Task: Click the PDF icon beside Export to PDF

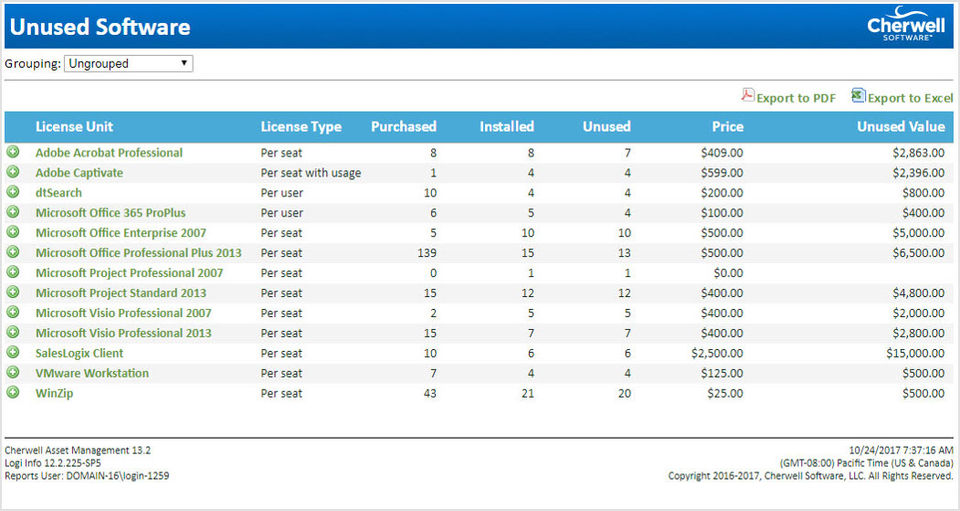Action: coord(748,95)
